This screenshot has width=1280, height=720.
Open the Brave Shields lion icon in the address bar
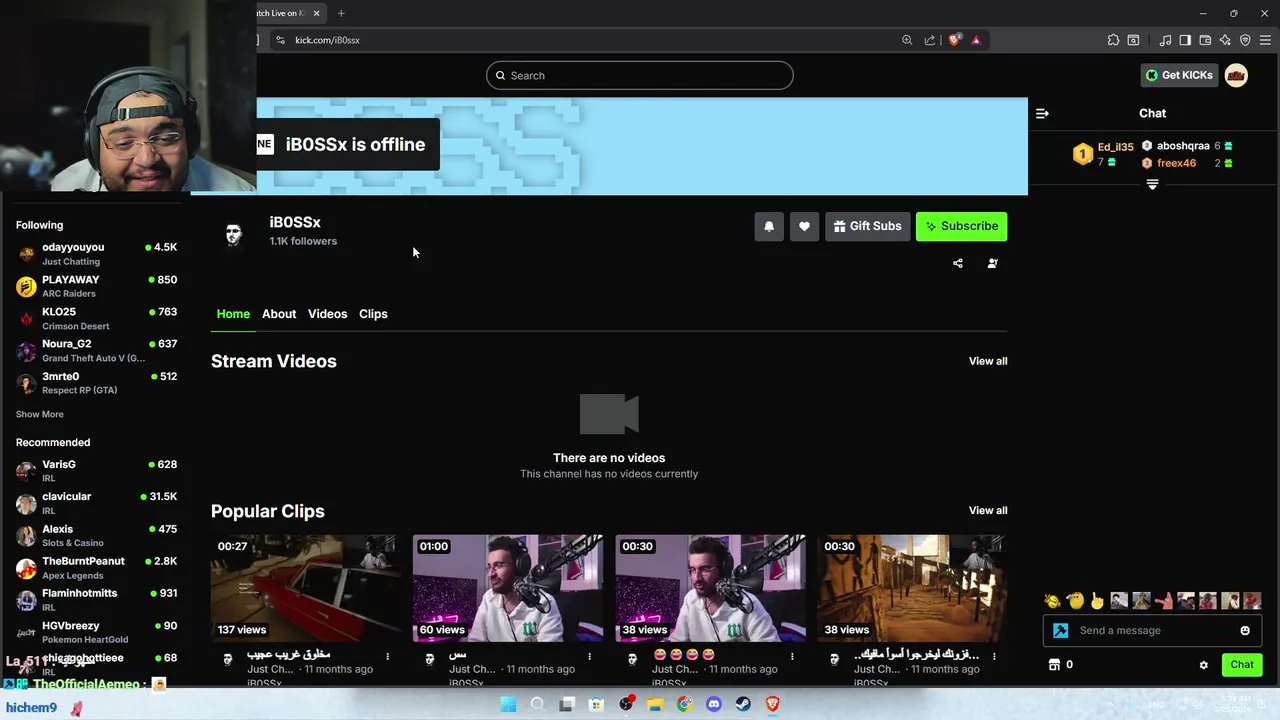[955, 40]
